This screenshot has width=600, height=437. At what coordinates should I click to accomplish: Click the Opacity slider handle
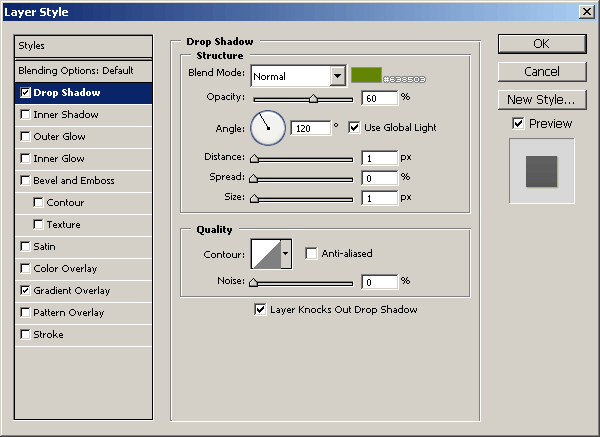tap(313, 99)
